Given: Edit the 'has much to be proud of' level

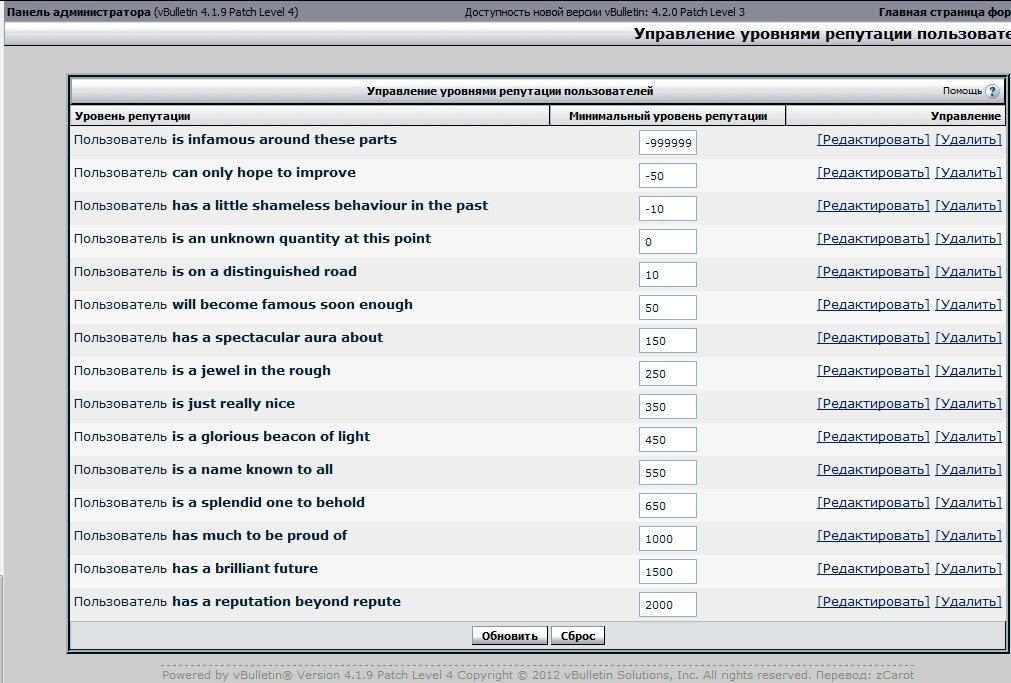Looking at the screenshot, I should tap(872, 536).
